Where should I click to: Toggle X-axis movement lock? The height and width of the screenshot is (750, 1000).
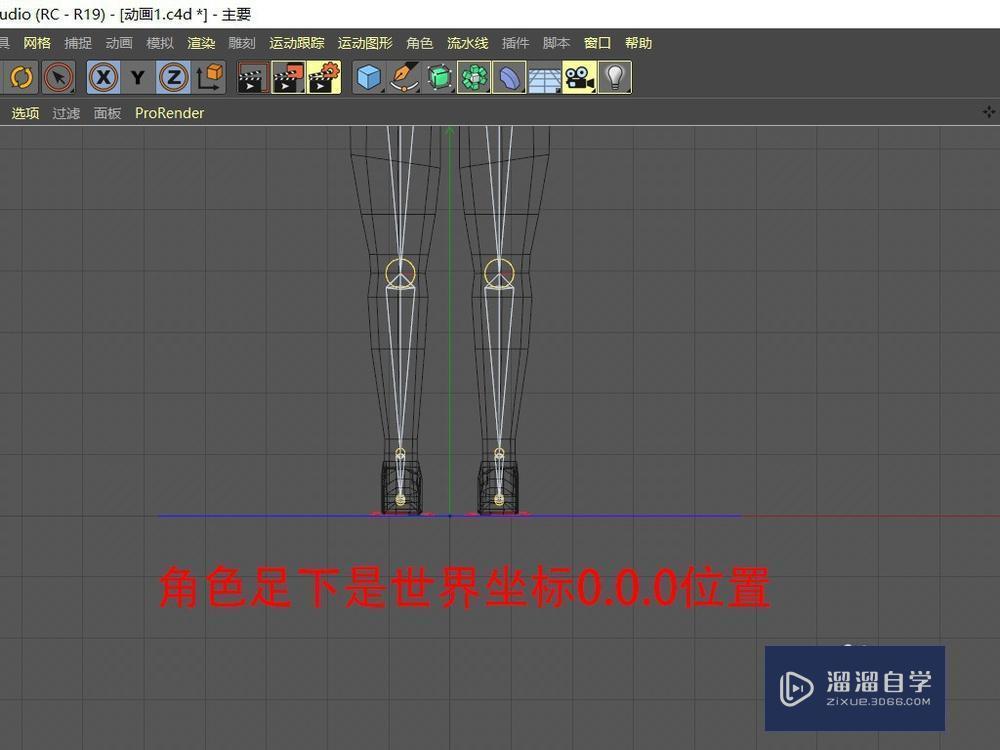tap(103, 77)
